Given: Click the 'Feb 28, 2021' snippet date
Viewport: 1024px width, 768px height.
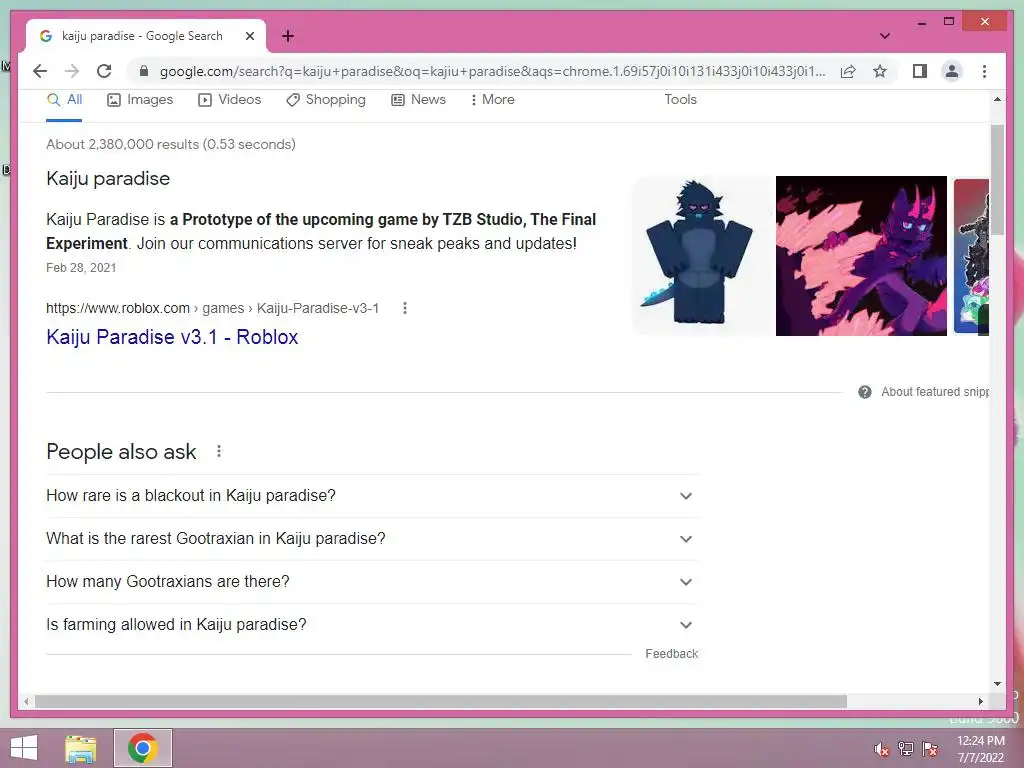Looking at the screenshot, I should (81, 268).
